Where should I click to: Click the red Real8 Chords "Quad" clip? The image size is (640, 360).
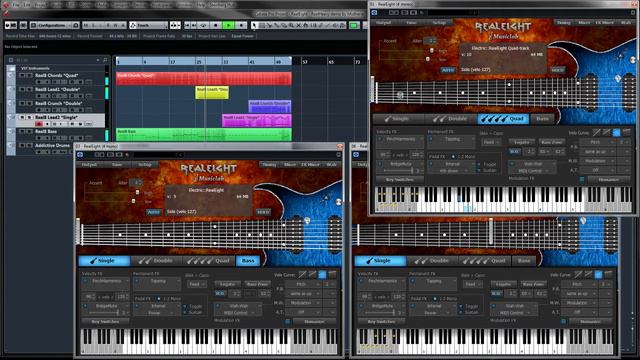(x=204, y=78)
